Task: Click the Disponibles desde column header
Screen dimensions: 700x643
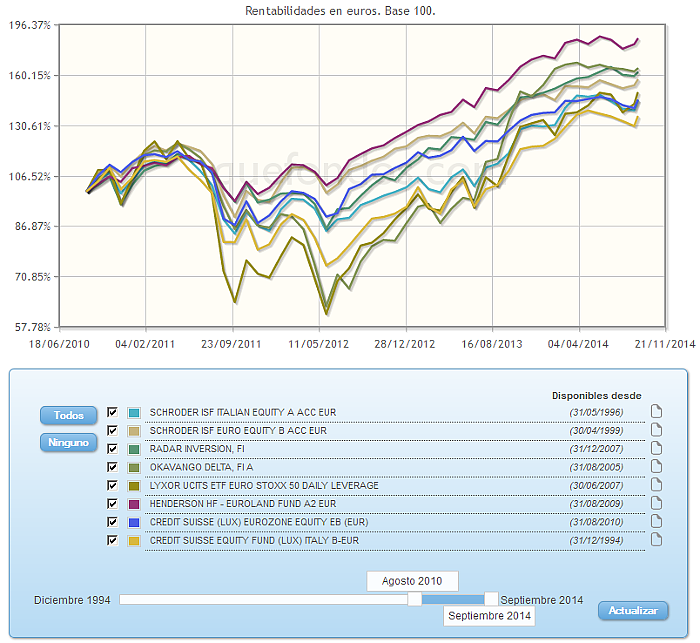Action: pyautogui.click(x=596, y=396)
